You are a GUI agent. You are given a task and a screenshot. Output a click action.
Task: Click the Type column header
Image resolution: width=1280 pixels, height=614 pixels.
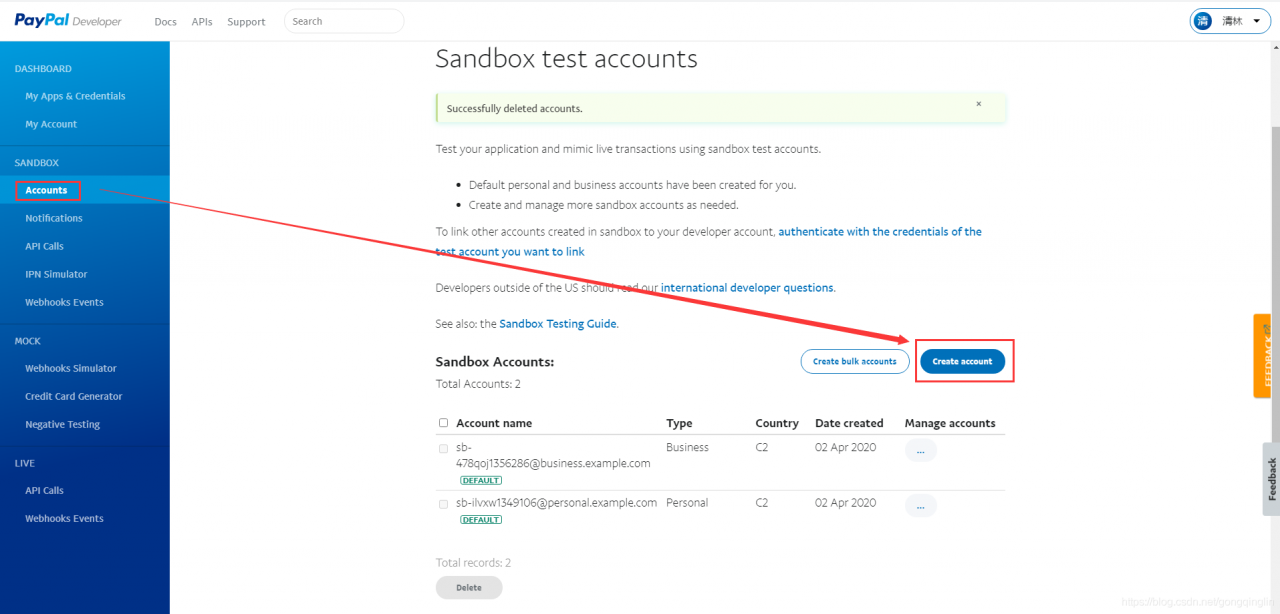(679, 423)
